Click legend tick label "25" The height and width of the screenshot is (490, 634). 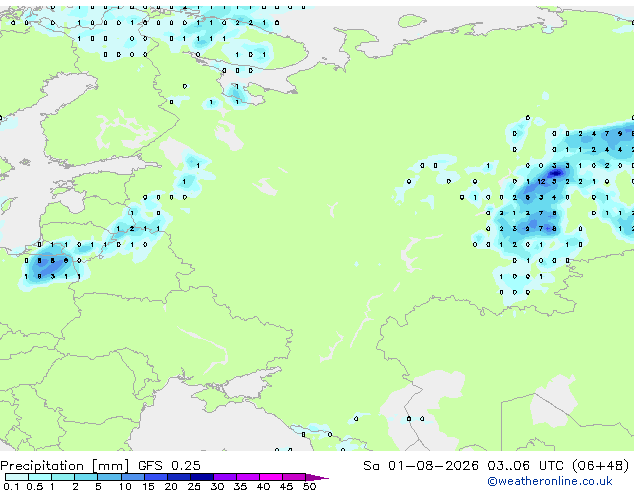tap(194, 486)
